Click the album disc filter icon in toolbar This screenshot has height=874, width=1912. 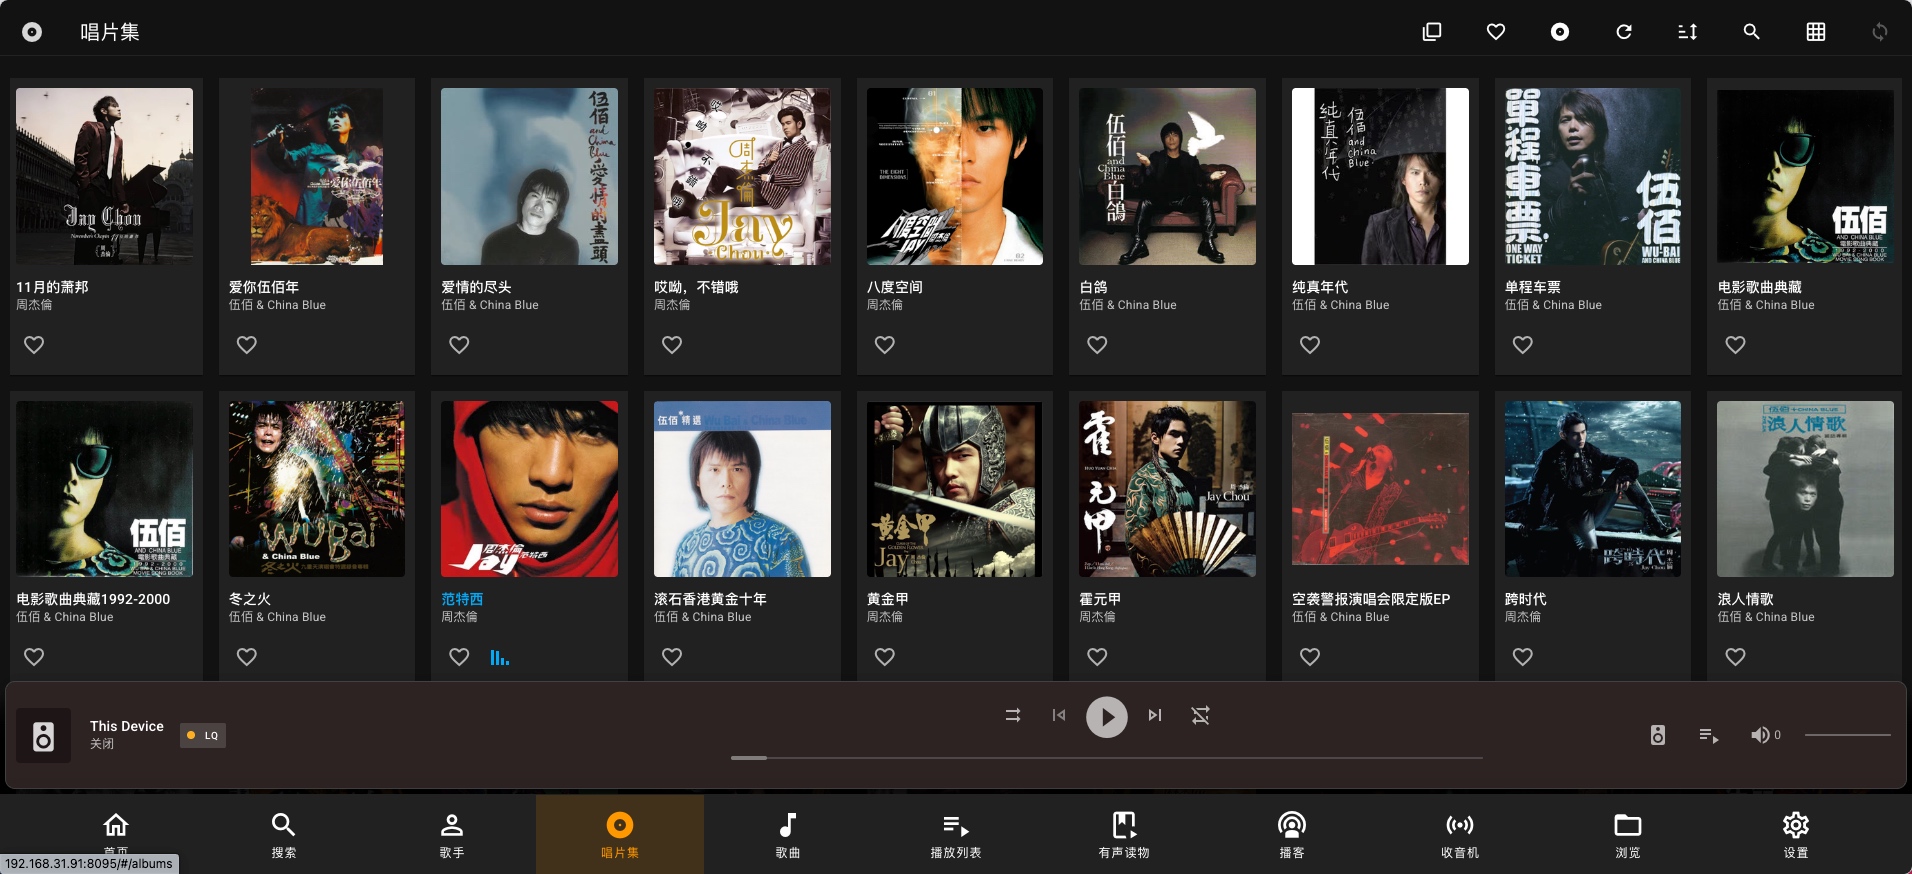point(1560,32)
